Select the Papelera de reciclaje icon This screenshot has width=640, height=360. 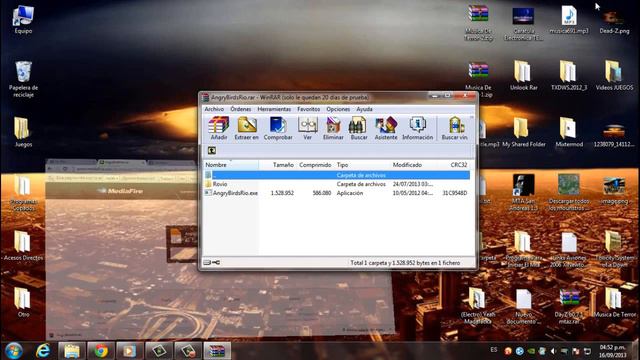(23, 79)
